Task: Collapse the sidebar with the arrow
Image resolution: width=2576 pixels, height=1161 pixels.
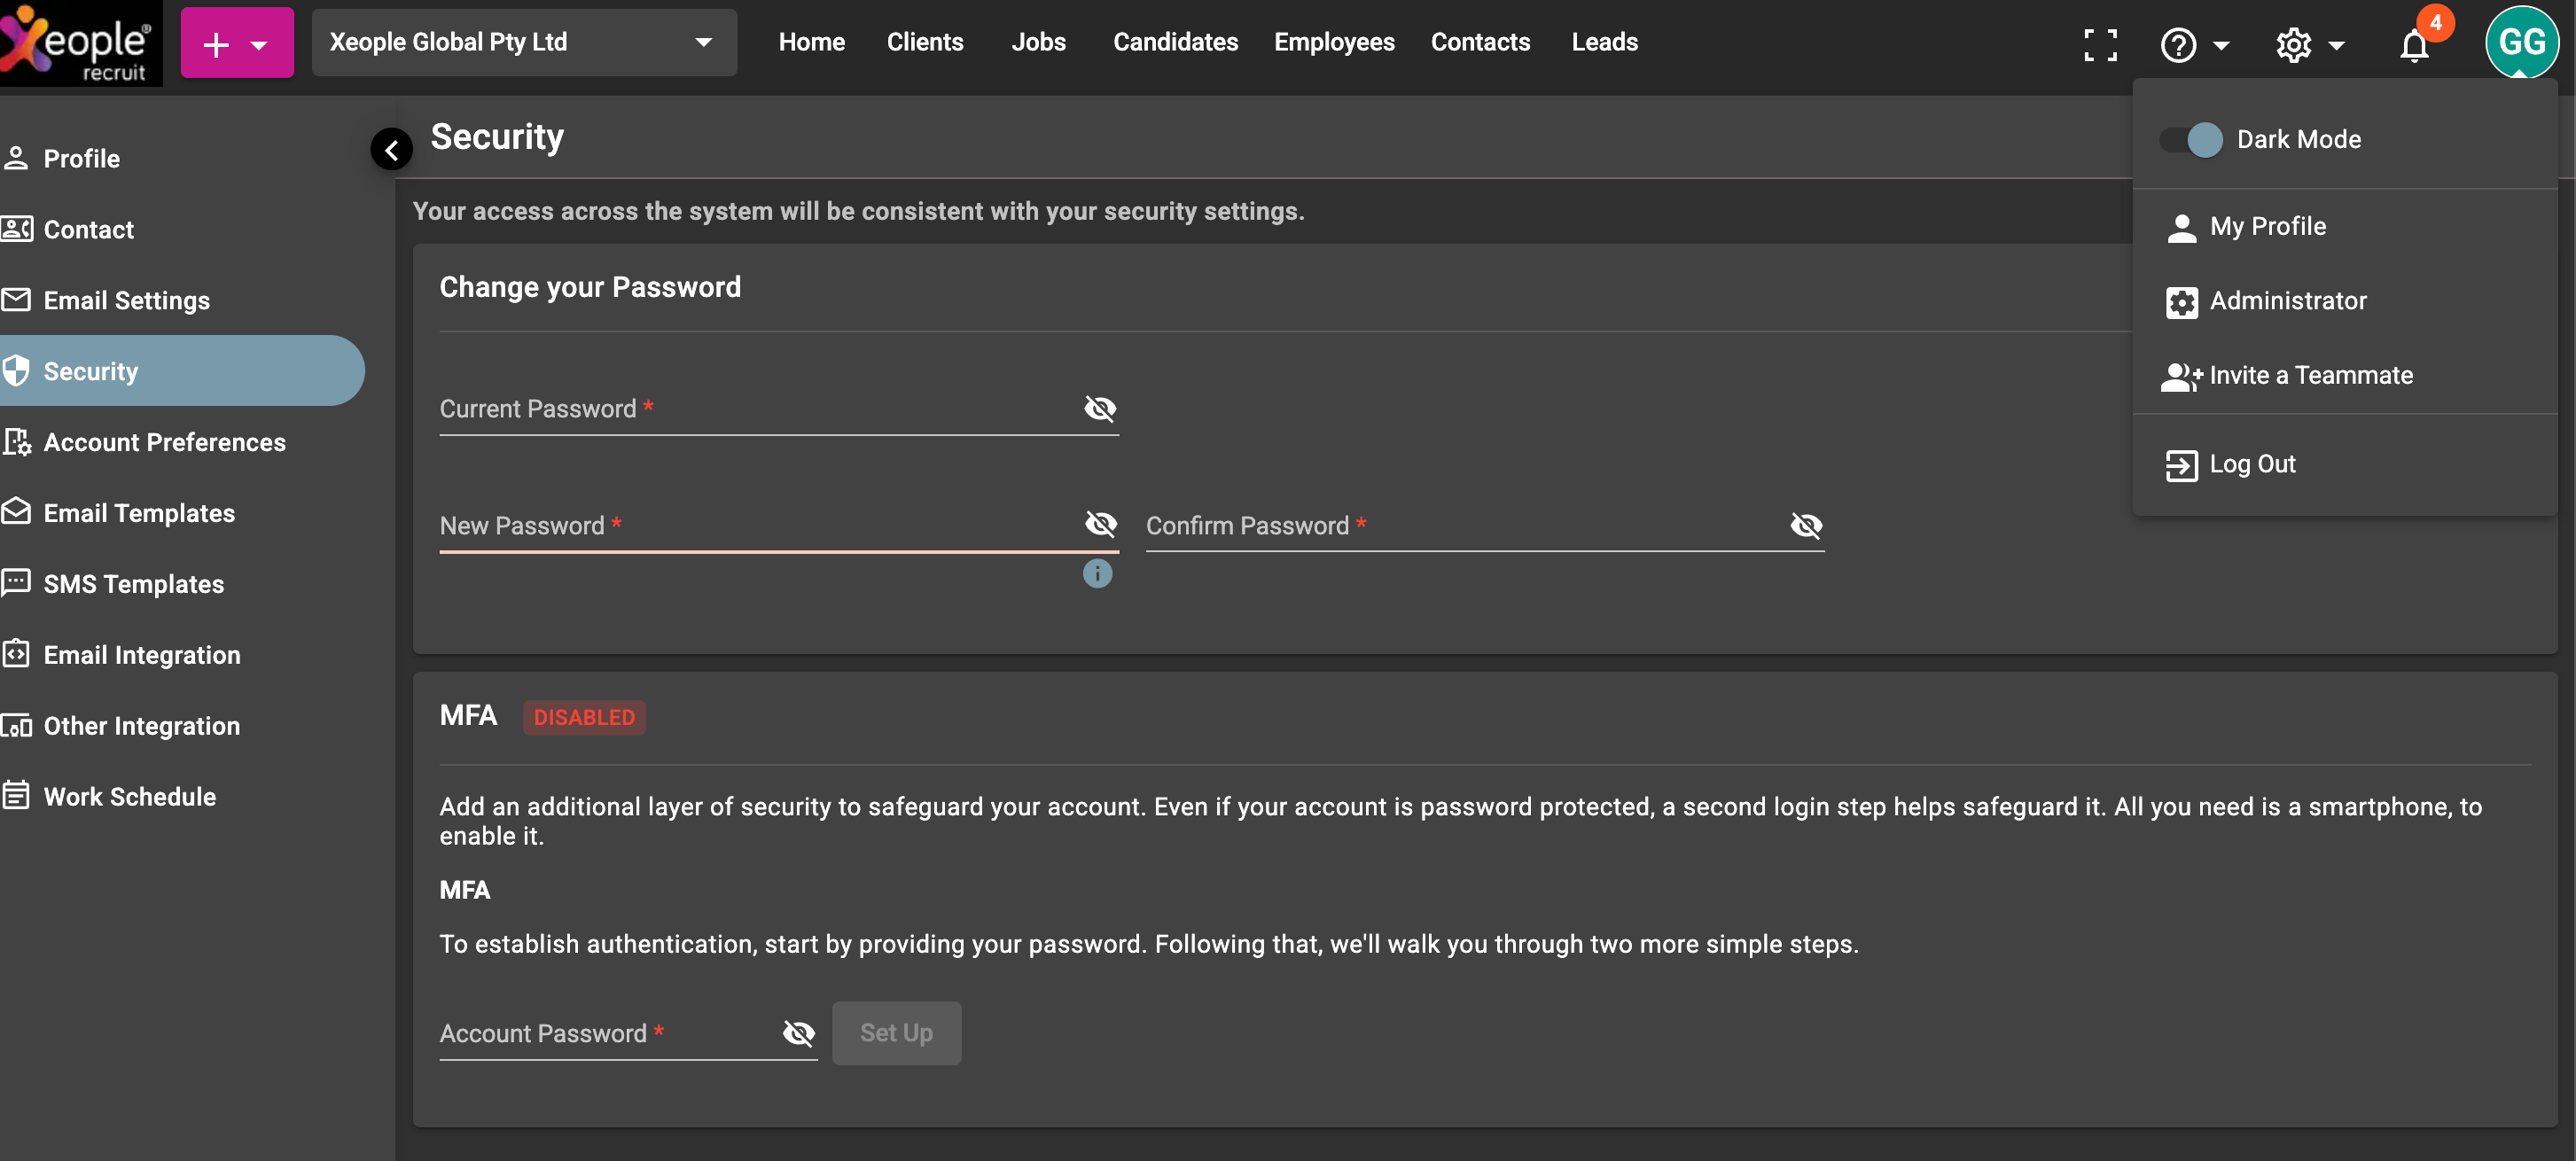Action: [391, 150]
